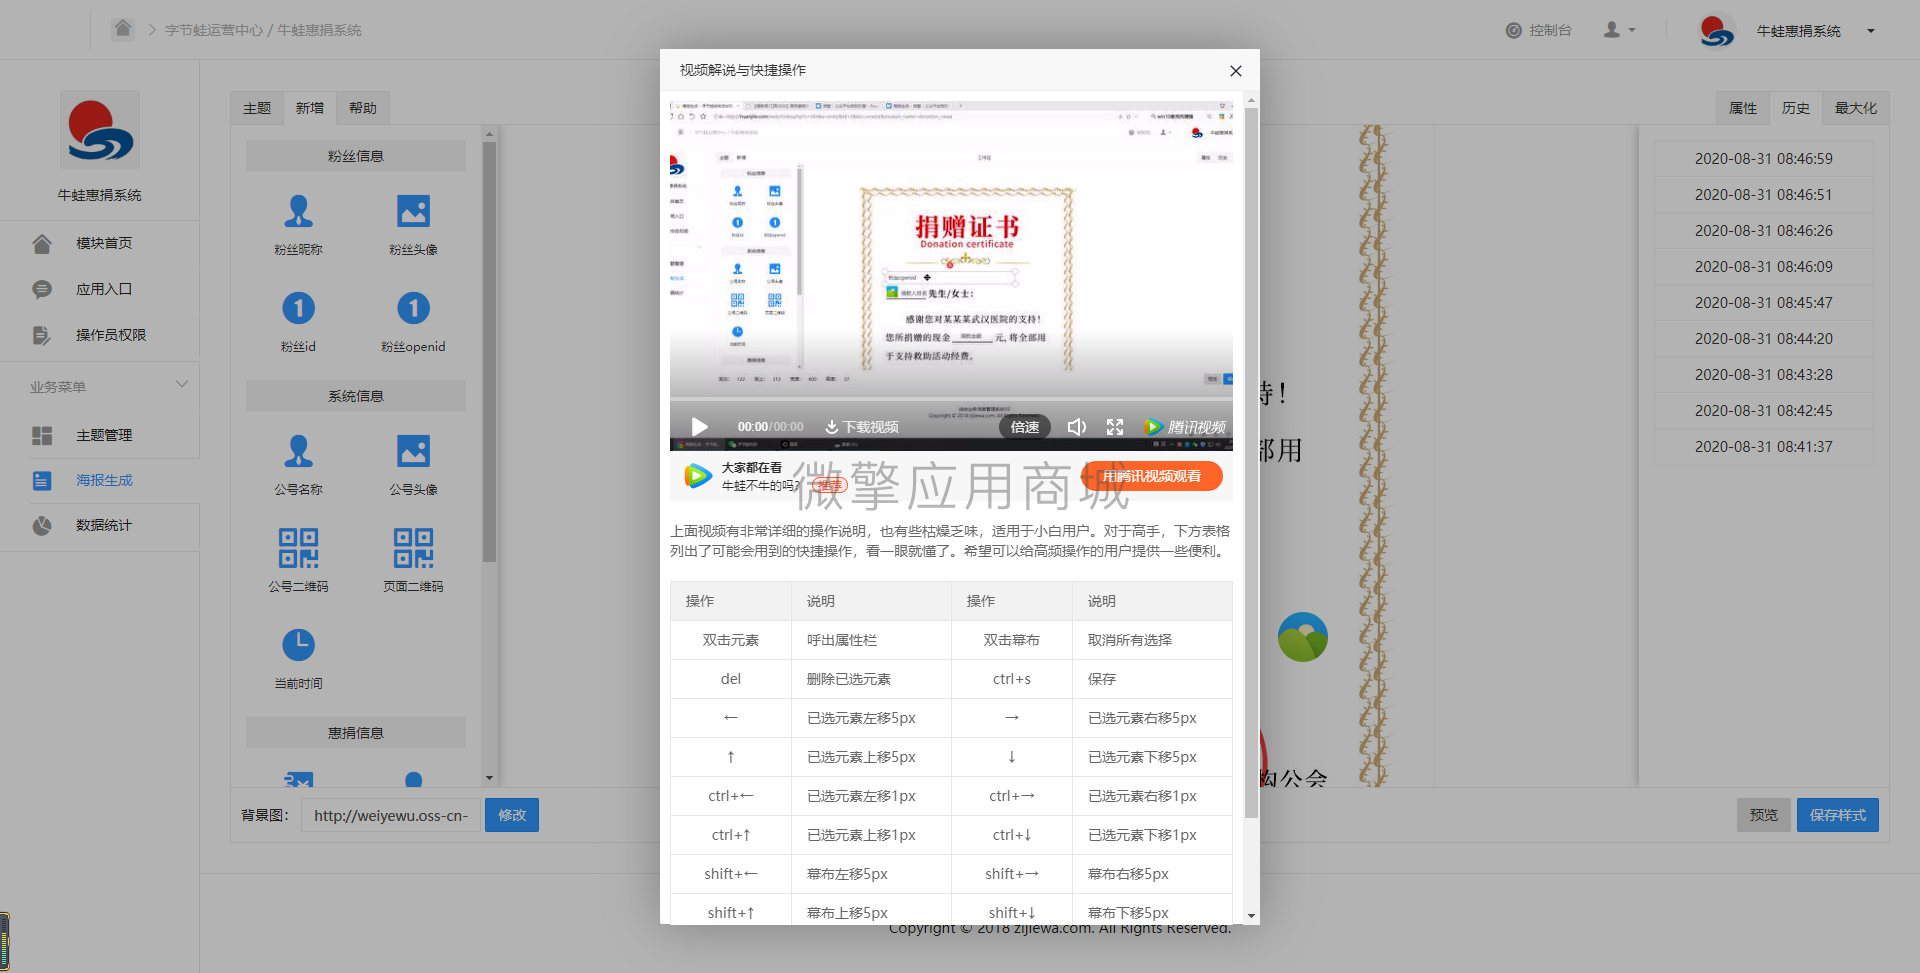This screenshot has width=1920, height=973.
Task: Open the 倍速 playback speed option
Action: [x=1025, y=427]
